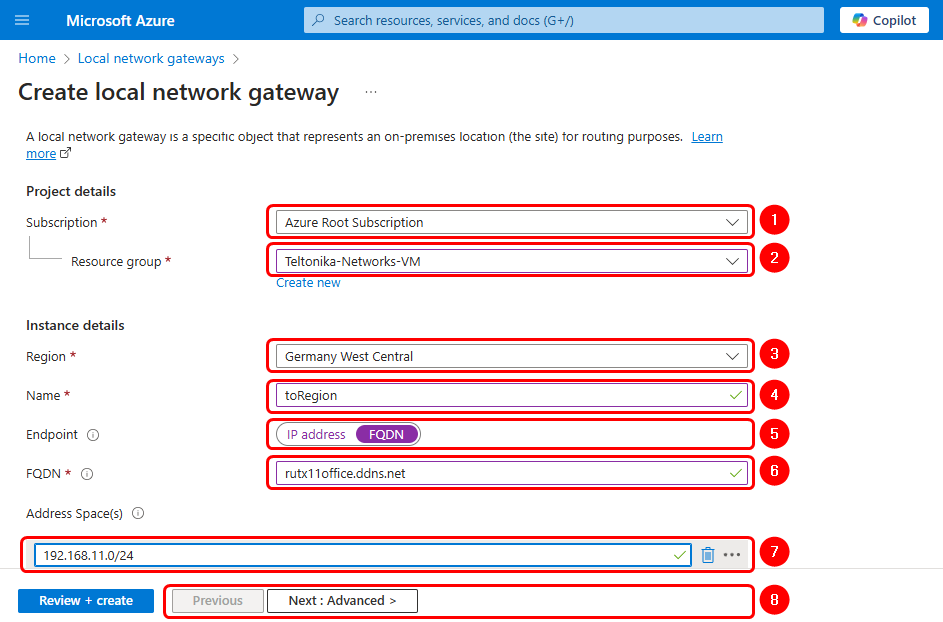Viewport: 943px width, 622px height.
Task: Click Next : Advanced button
Action: (342, 601)
